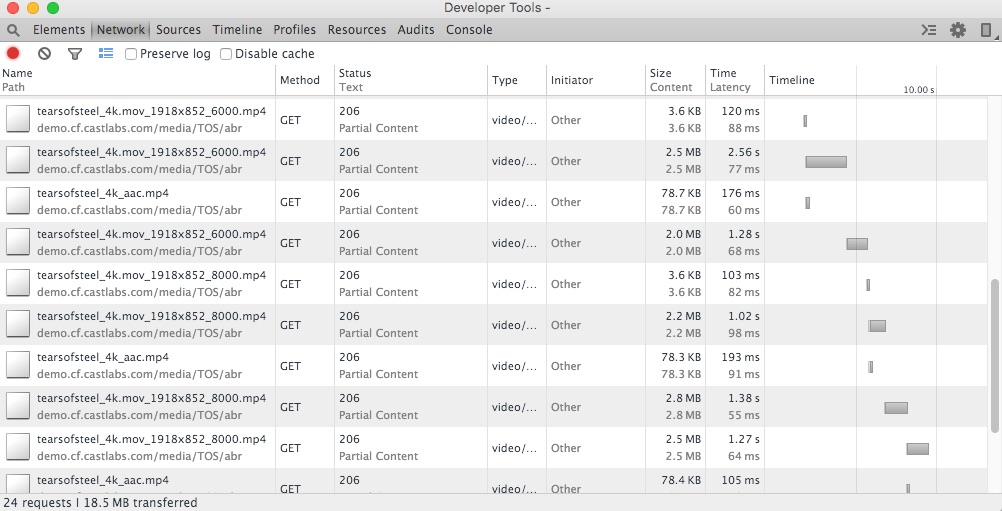Open the Elements tab

click(59, 30)
